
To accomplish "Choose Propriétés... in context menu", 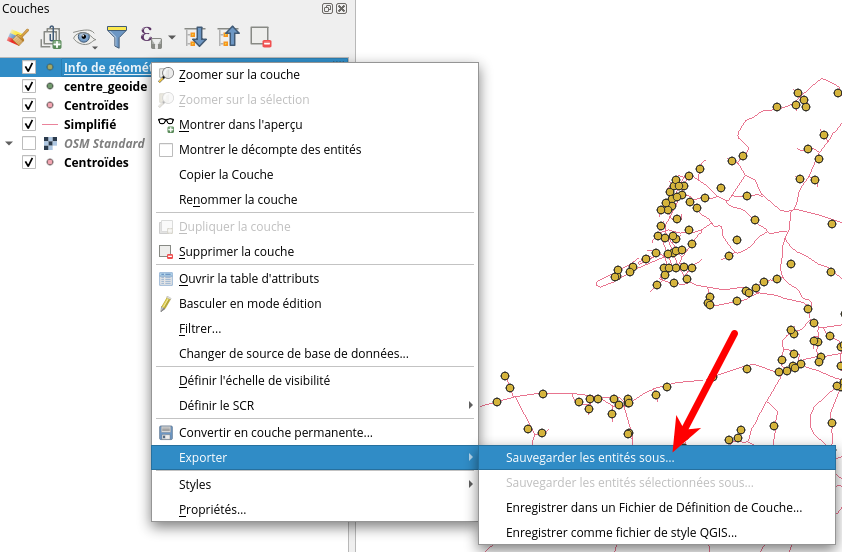I will pyautogui.click(x=315, y=510).
